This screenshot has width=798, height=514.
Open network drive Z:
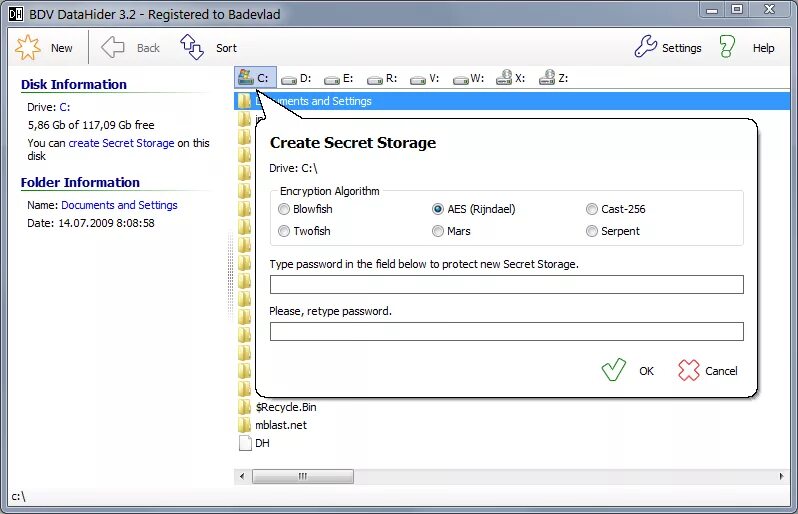[x=554, y=77]
